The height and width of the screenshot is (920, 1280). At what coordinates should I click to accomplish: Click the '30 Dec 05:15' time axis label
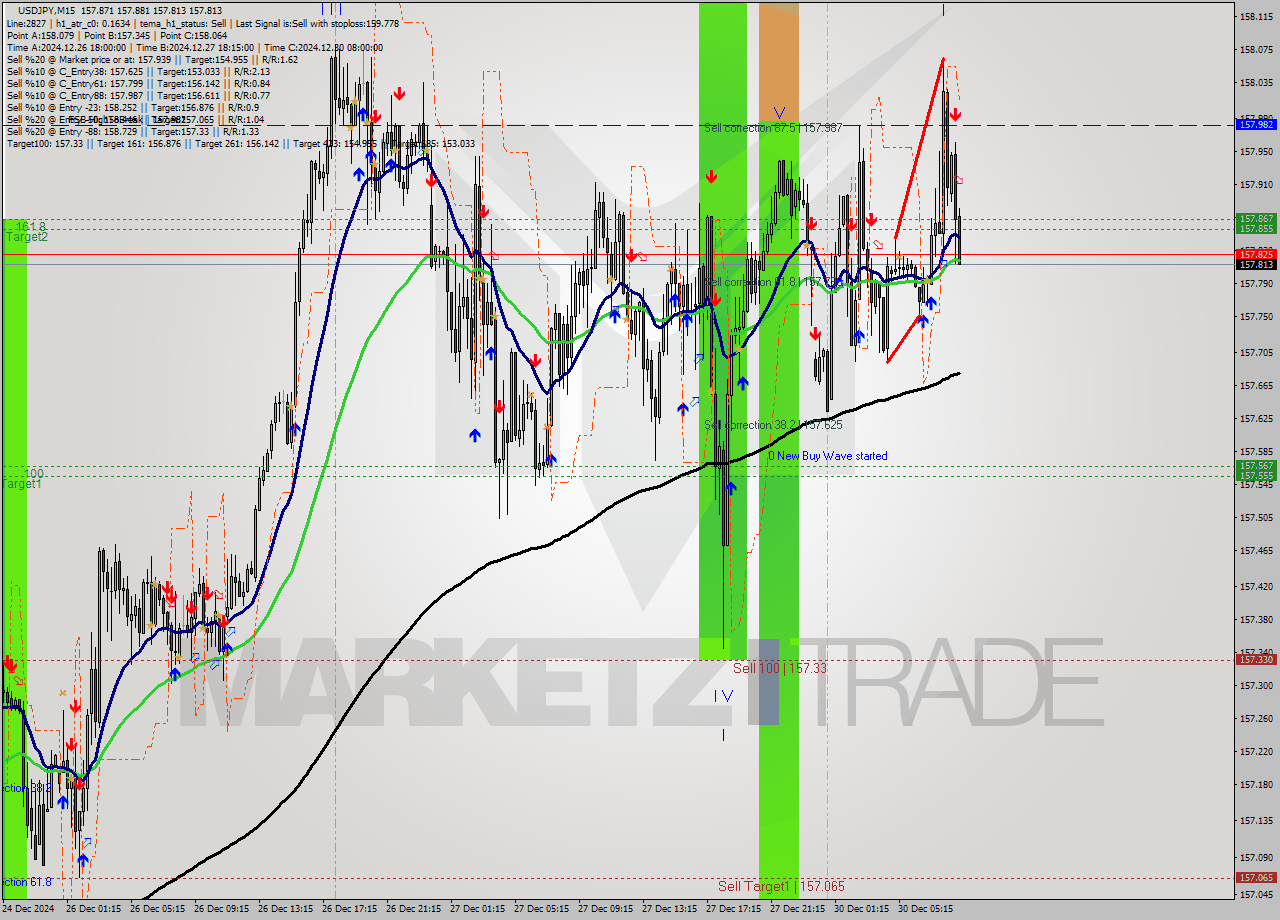pos(925,909)
